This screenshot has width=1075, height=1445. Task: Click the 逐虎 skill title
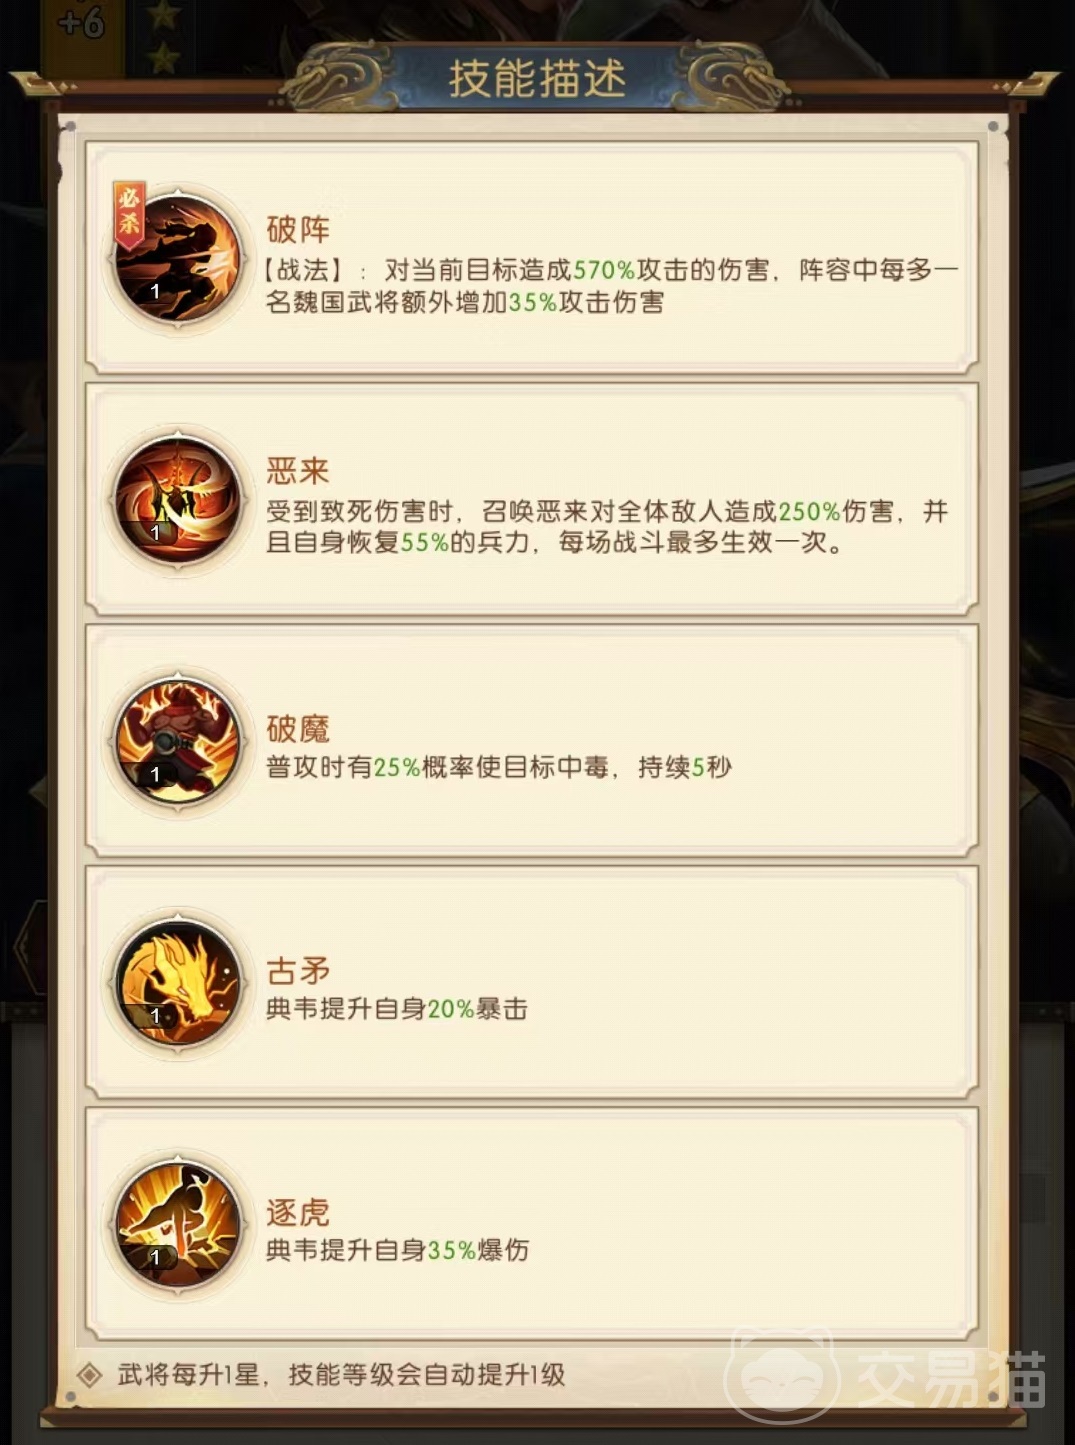tap(298, 1212)
